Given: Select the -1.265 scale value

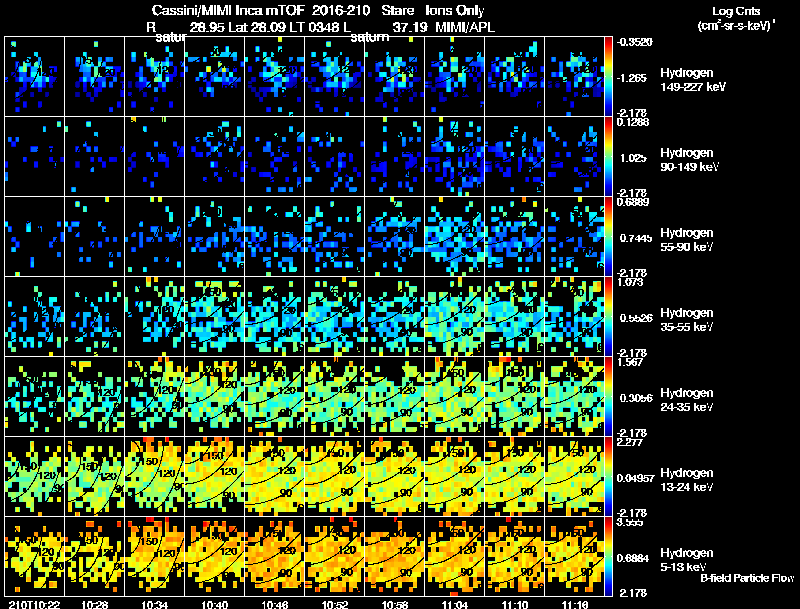Looking at the screenshot, I should (632, 78).
